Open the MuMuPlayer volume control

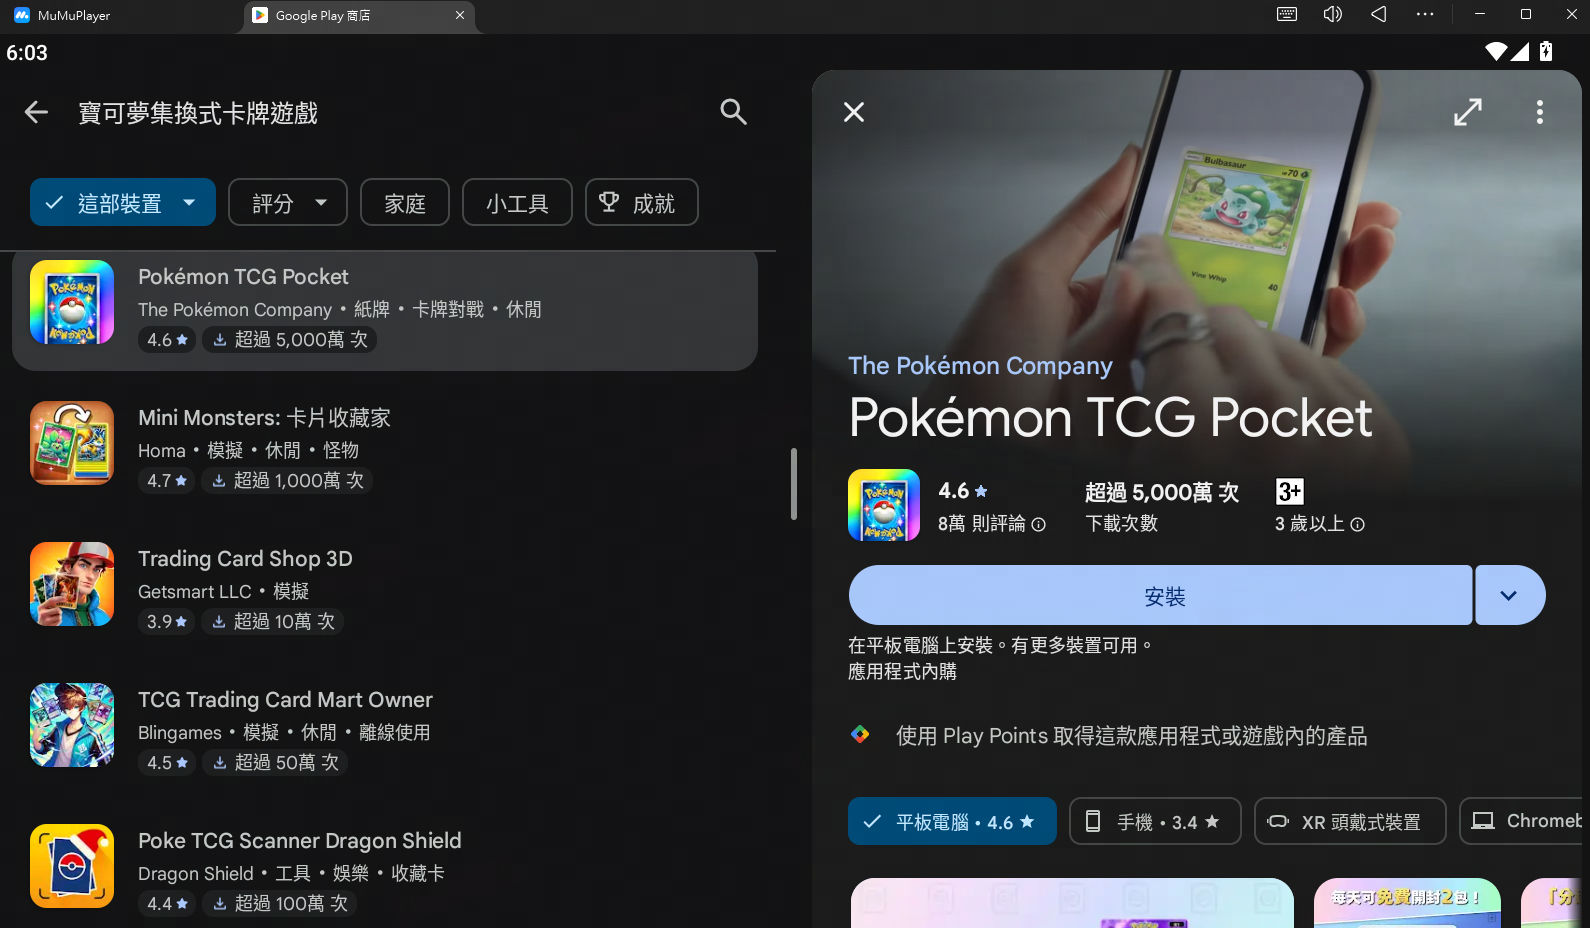point(1332,15)
